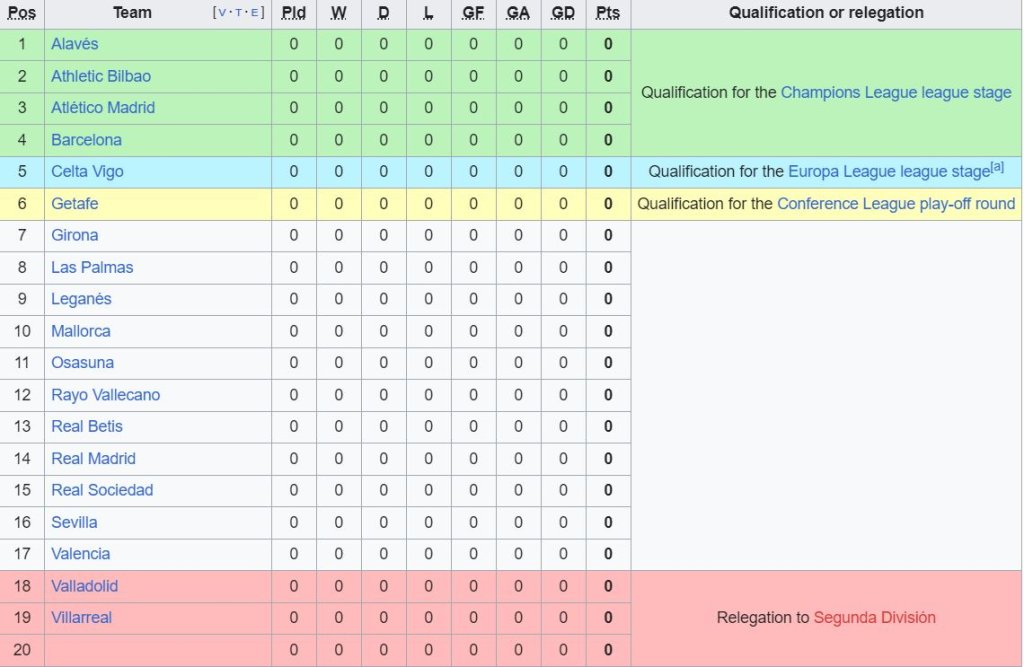Click the Getafe team link
Viewport: 1024px width, 667px height.
point(75,204)
